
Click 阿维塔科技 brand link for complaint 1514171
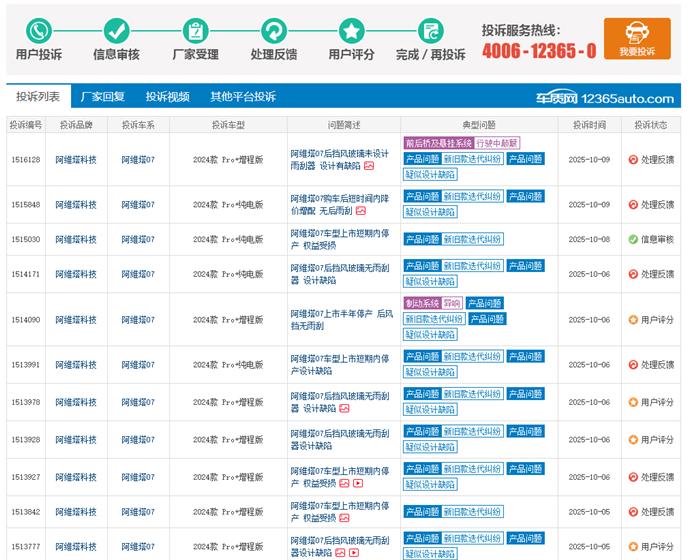[x=76, y=274]
